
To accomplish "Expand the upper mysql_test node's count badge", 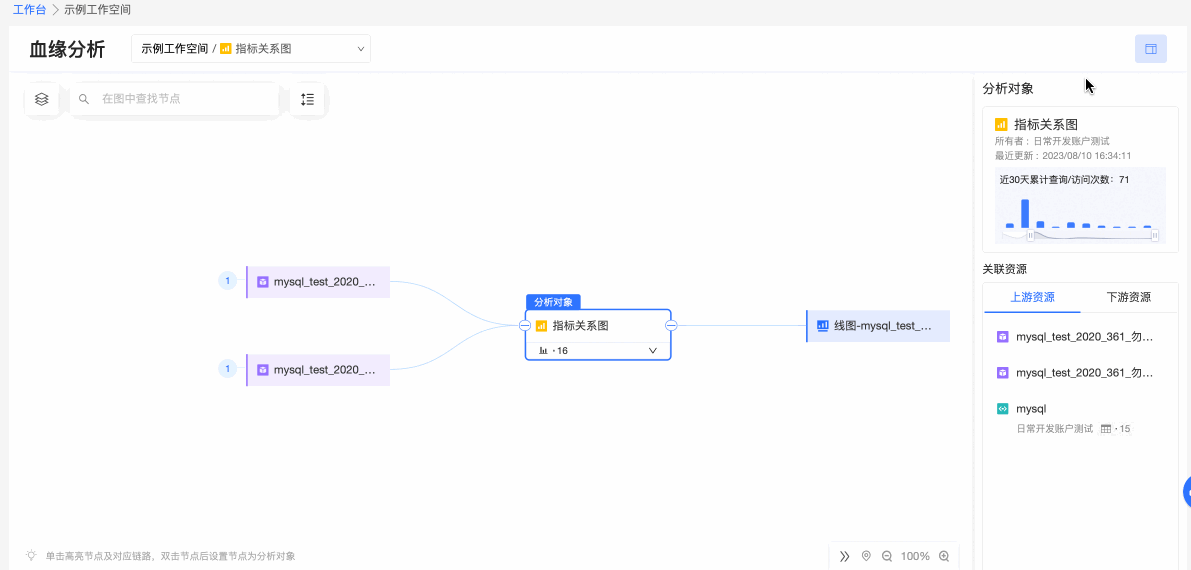I will tap(227, 281).
